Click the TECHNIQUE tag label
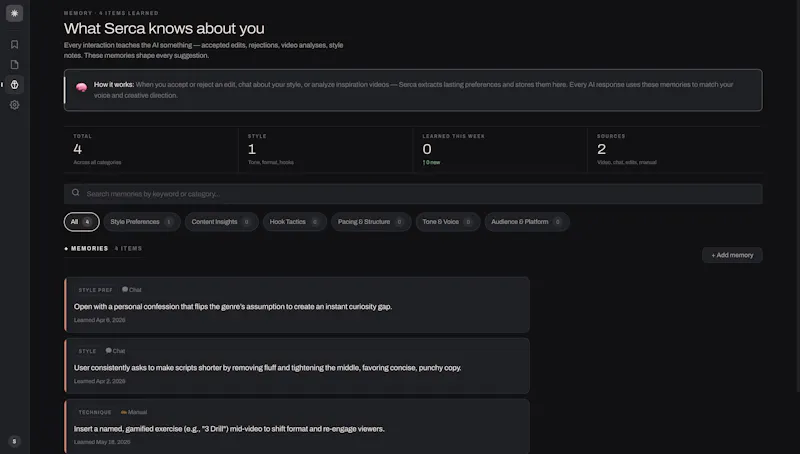This screenshot has width=800, height=454. point(95,412)
